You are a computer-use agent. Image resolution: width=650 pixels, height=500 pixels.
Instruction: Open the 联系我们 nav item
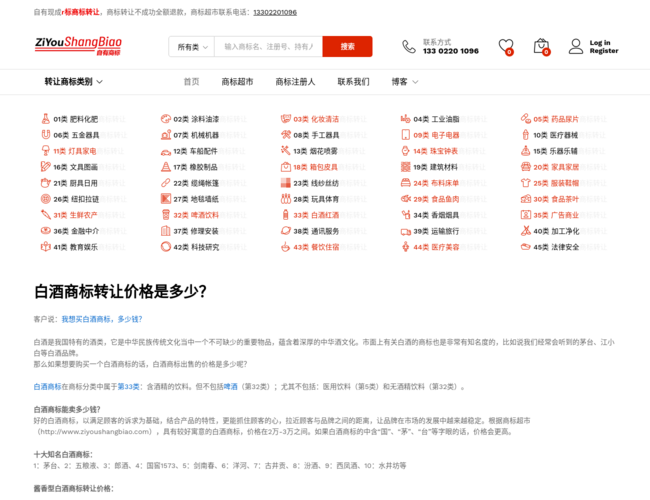(353, 82)
